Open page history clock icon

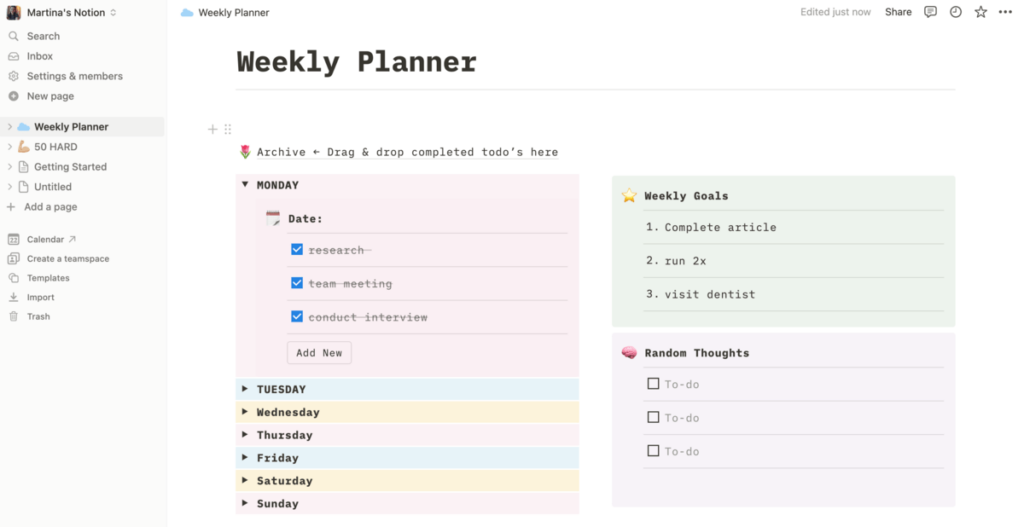point(956,12)
